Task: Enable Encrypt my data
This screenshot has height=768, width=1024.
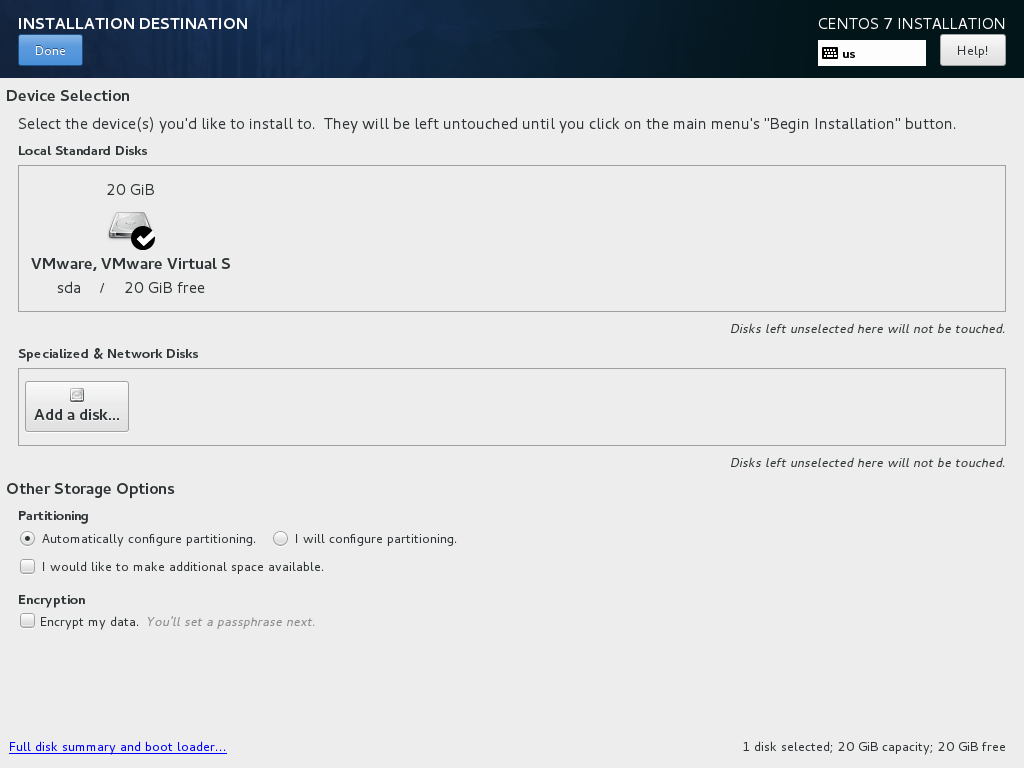Action: click(x=27, y=620)
